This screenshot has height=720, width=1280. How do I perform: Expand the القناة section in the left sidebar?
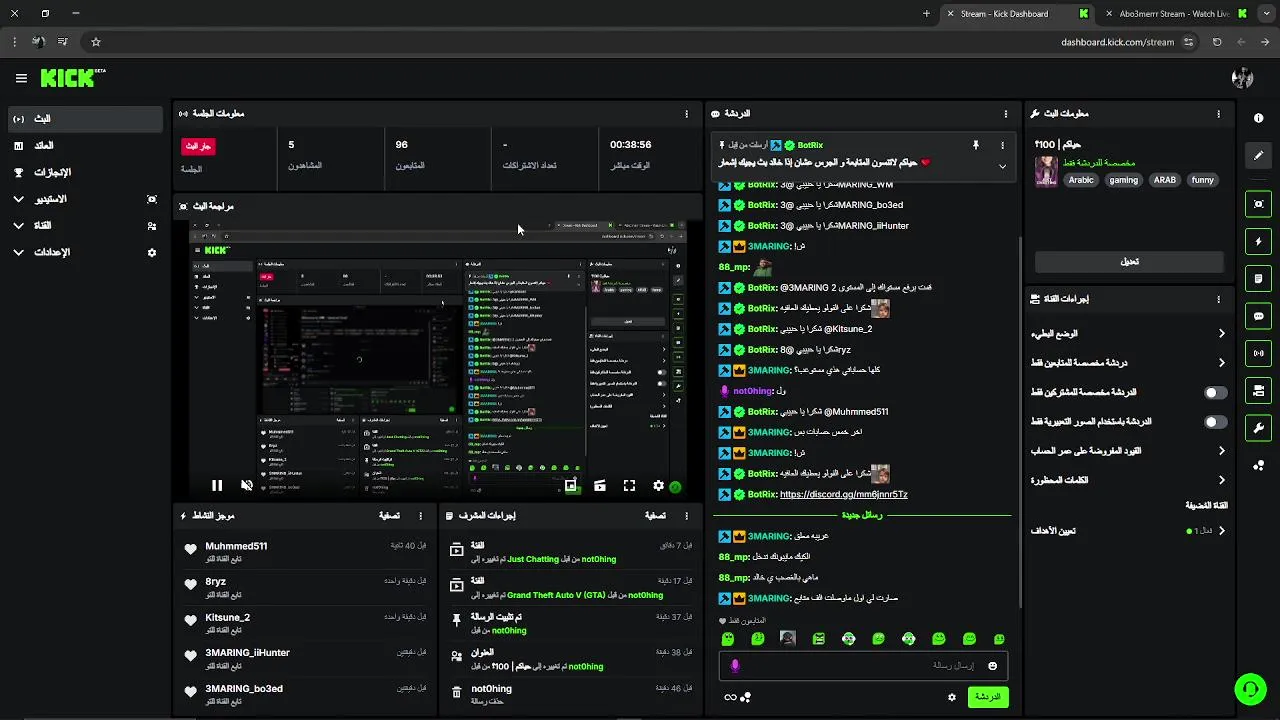coord(19,226)
